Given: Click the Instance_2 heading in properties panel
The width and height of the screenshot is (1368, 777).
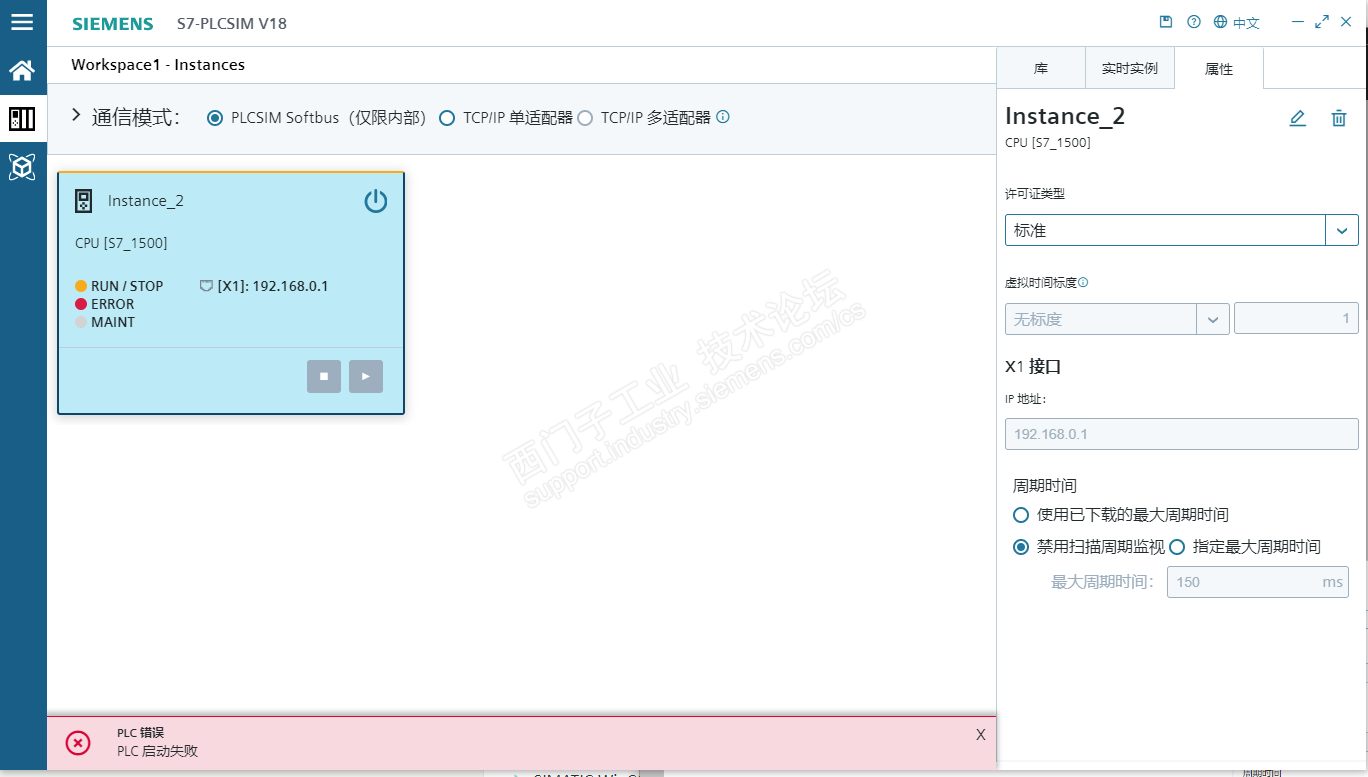Looking at the screenshot, I should tap(1065, 116).
